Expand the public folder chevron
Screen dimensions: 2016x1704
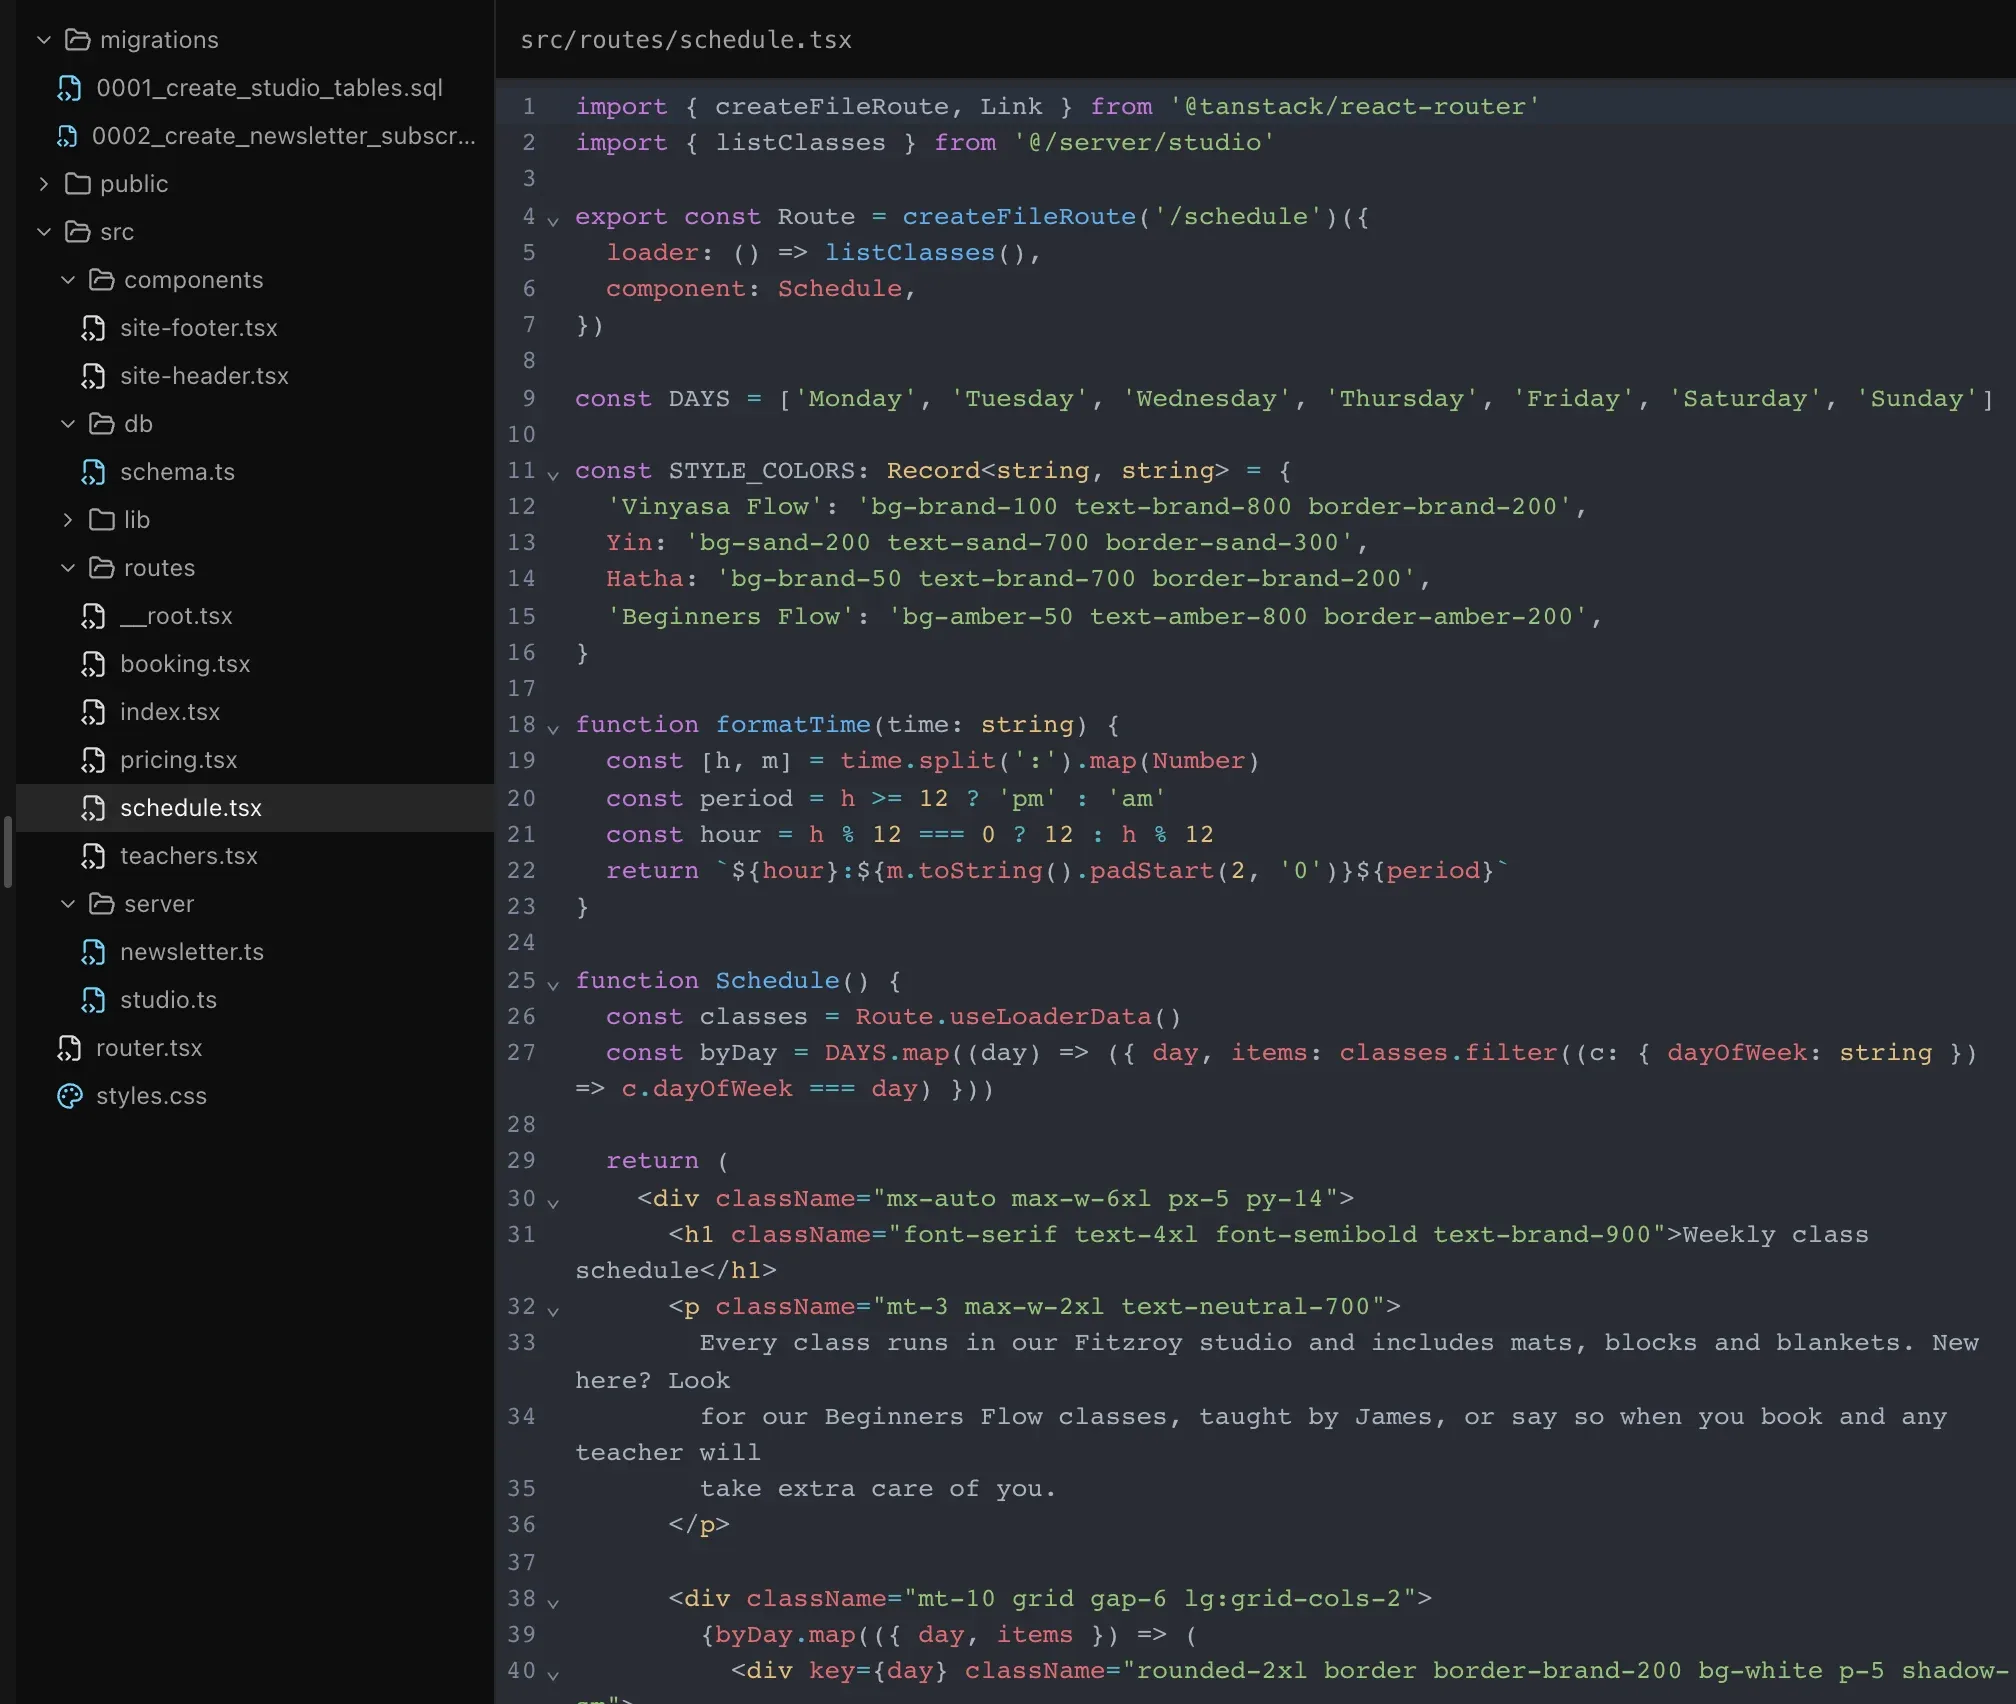click(44, 184)
